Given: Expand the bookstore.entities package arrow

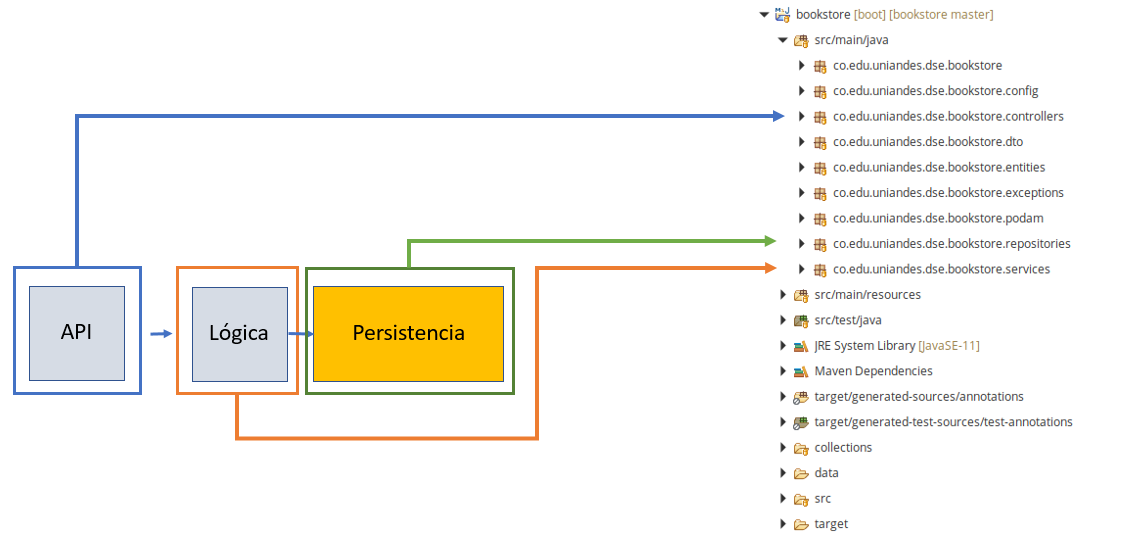Looking at the screenshot, I should 802,168.
